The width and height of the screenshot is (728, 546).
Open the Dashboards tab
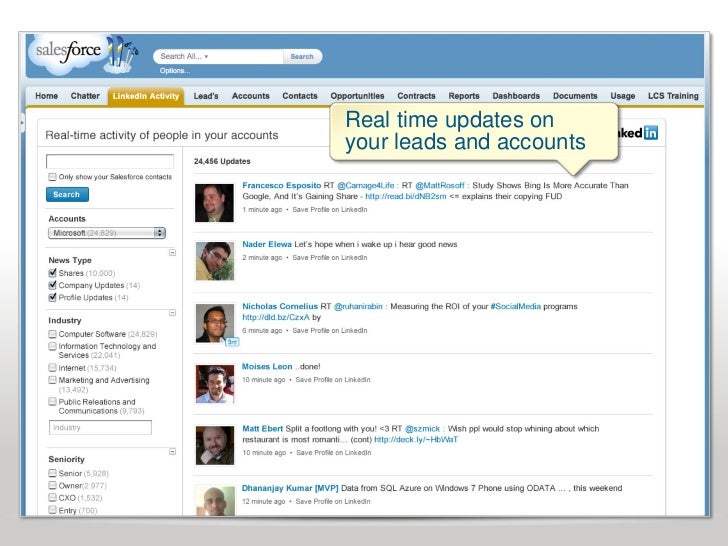(x=516, y=96)
